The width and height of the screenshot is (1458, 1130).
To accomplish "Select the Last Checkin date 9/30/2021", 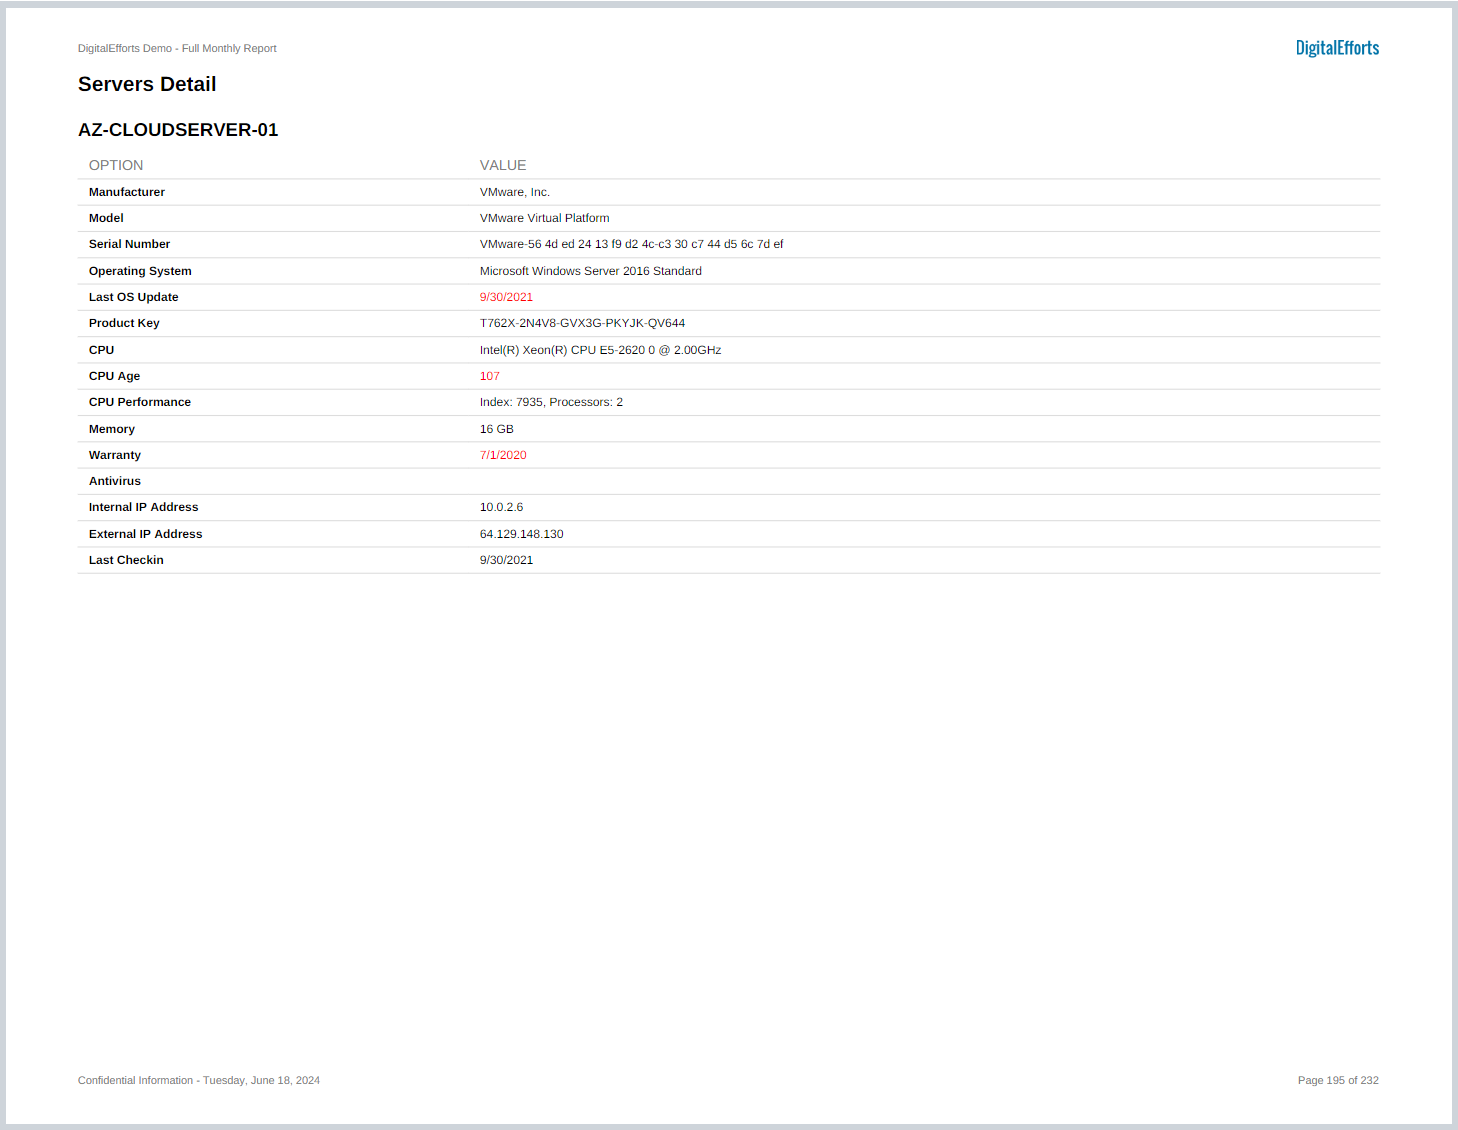I will [507, 560].
